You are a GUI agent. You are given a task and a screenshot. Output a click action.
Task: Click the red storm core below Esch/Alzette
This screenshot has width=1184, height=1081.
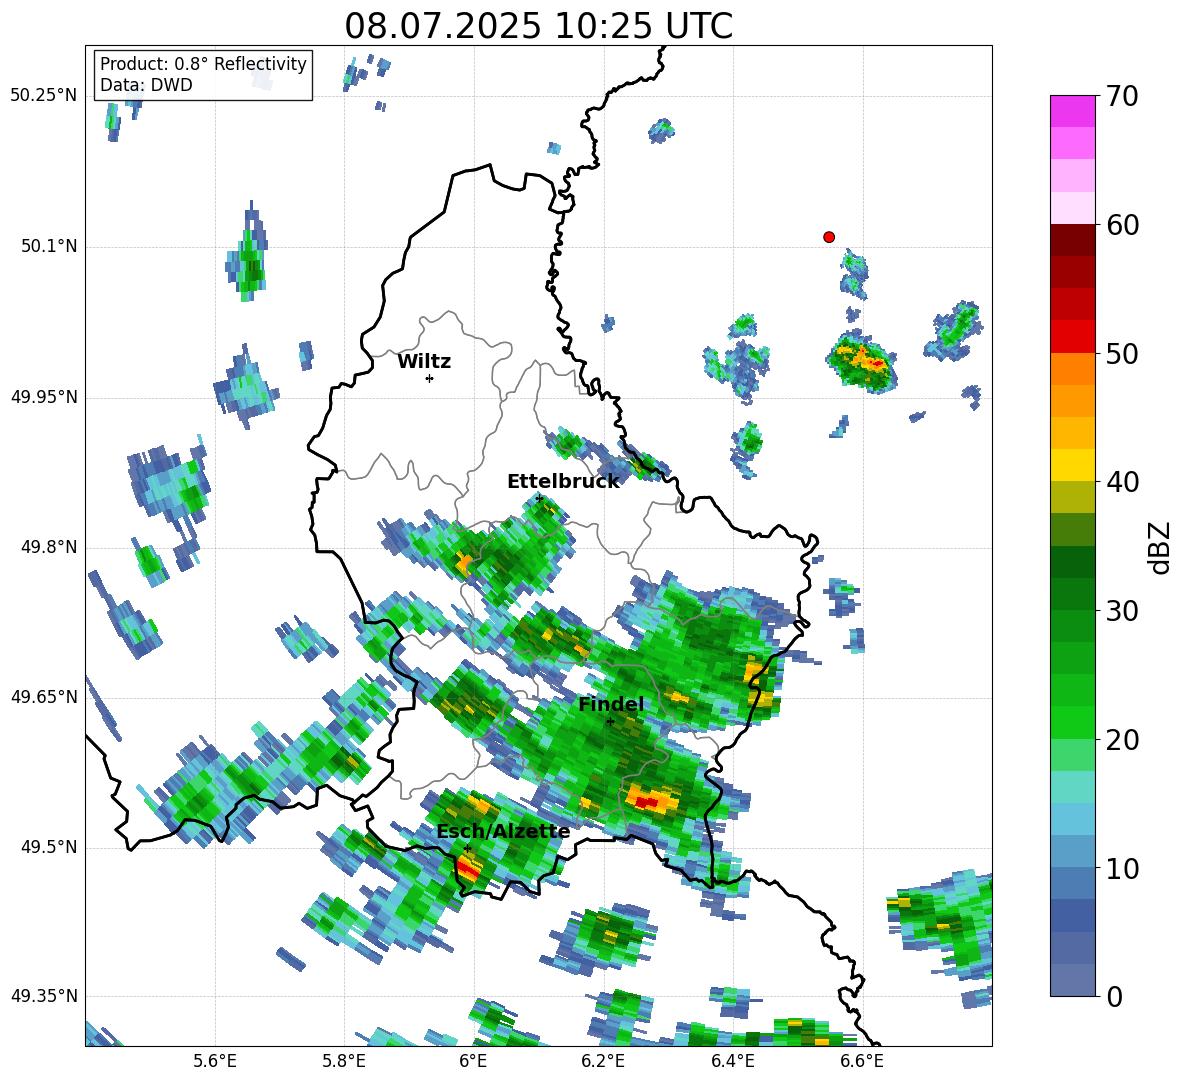tap(467, 870)
